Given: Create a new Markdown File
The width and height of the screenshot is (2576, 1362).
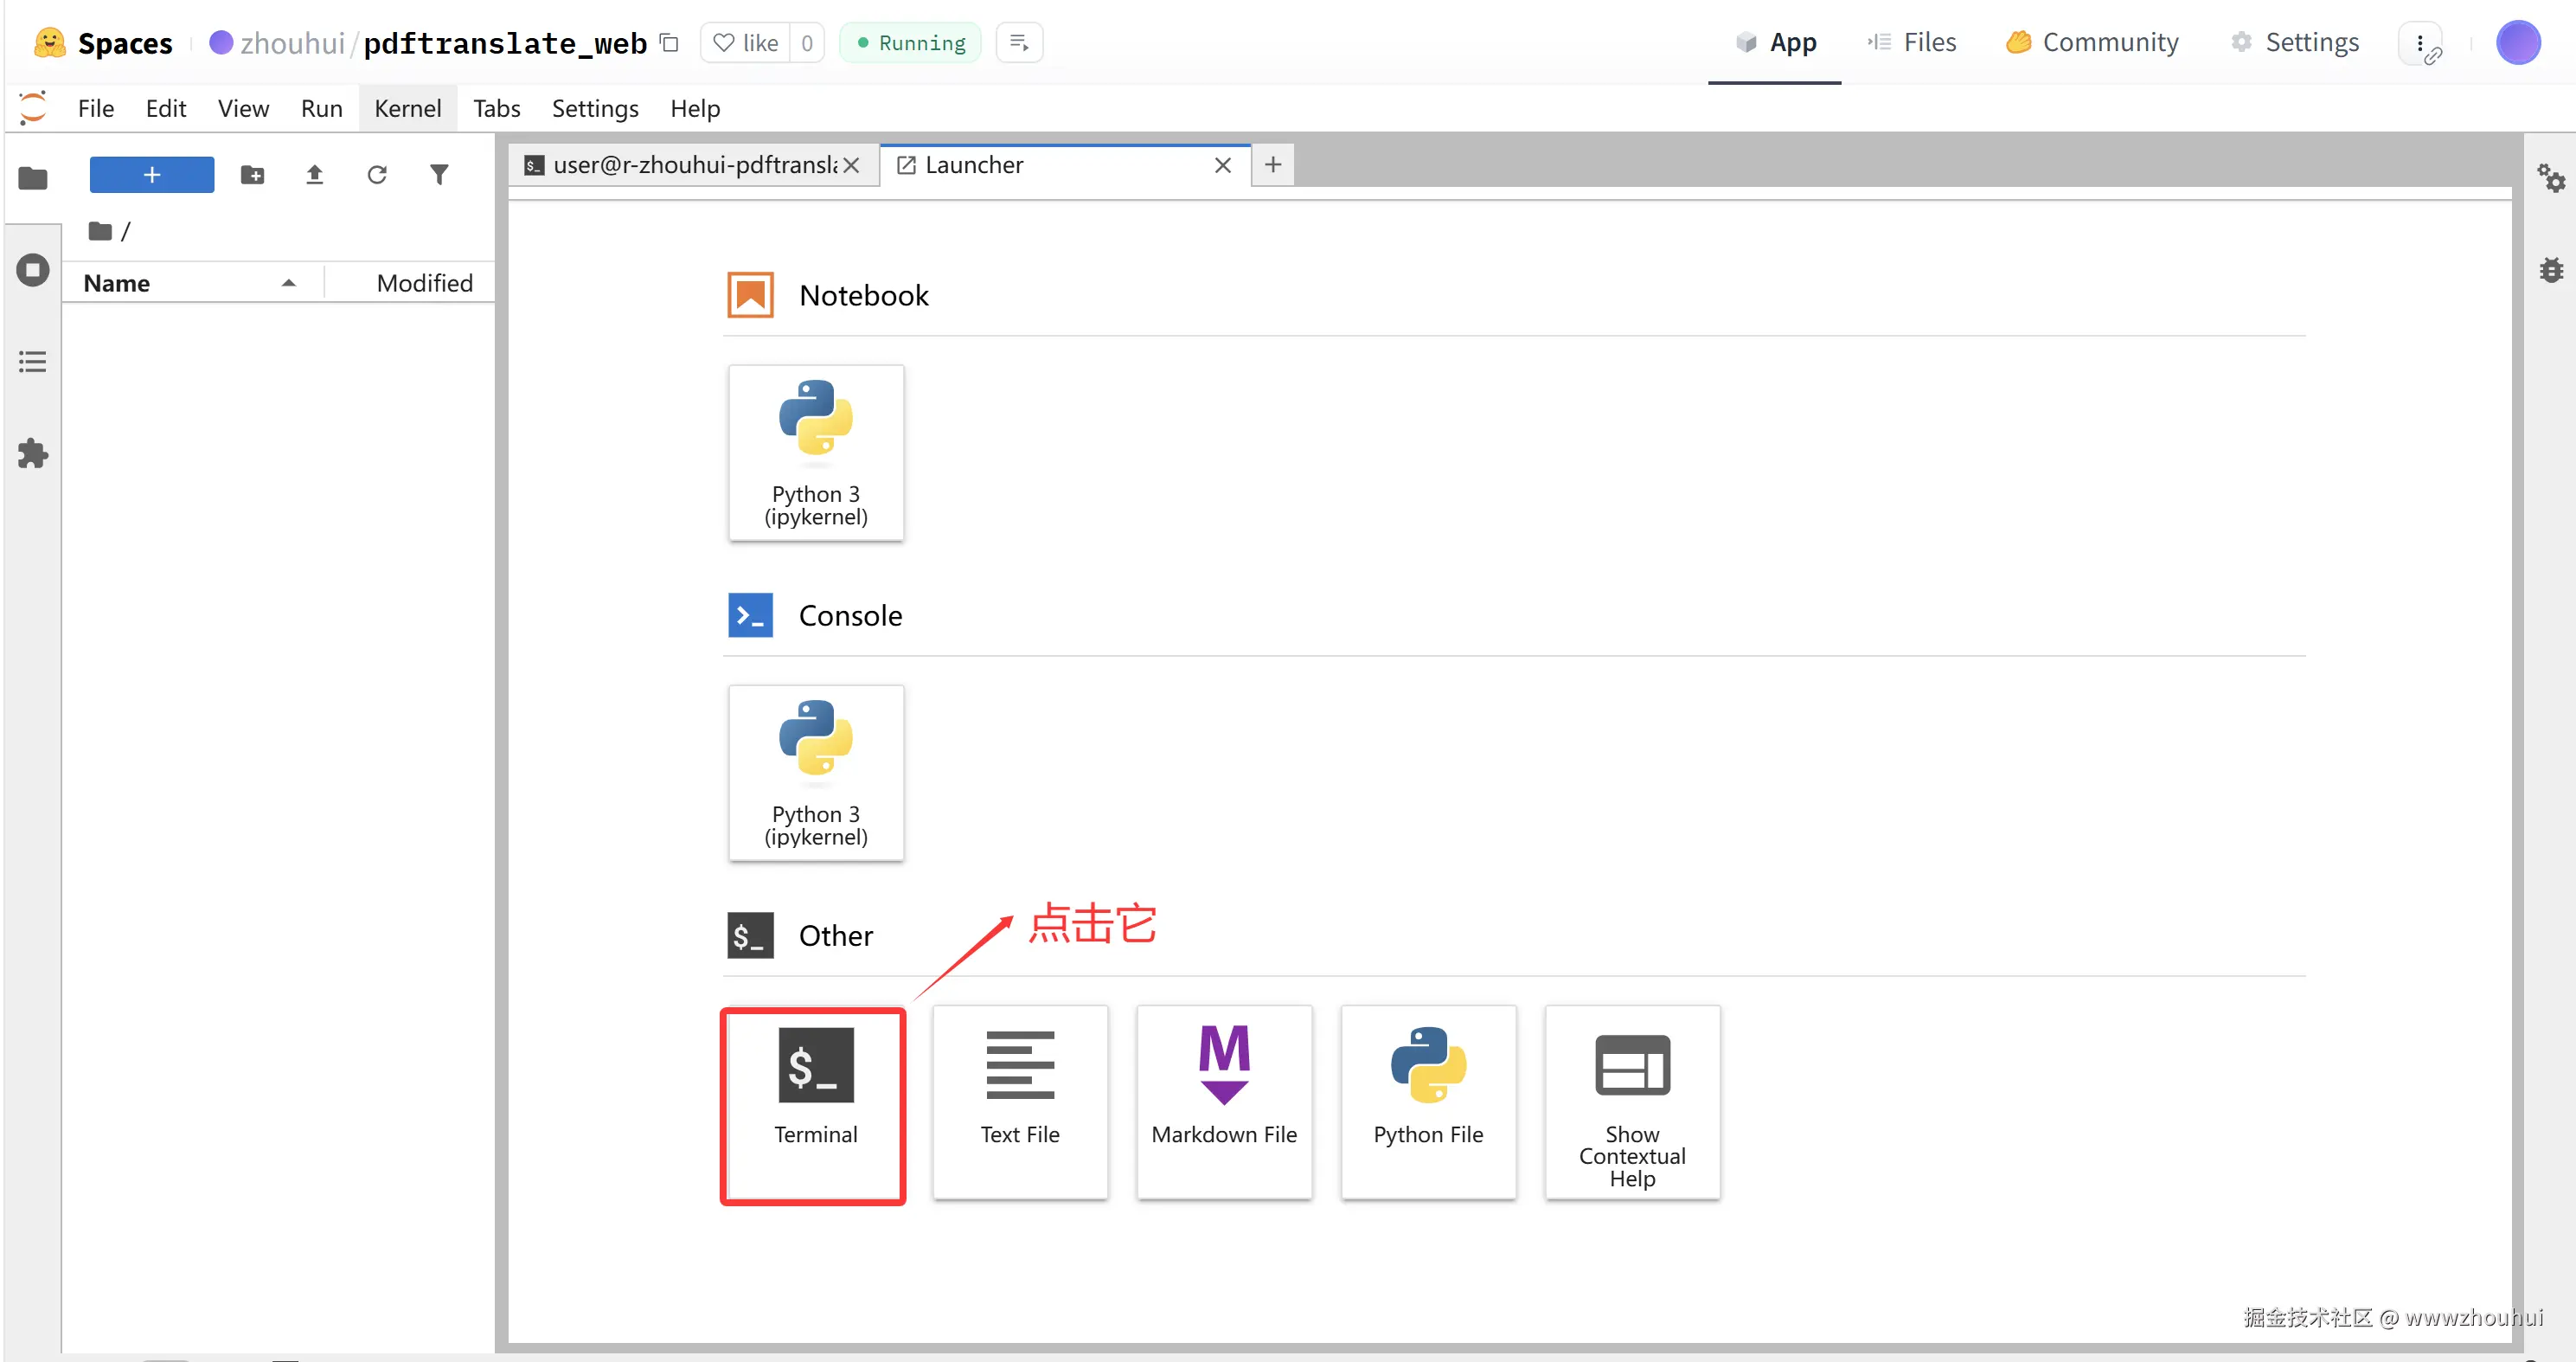Looking at the screenshot, I should point(1223,1104).
